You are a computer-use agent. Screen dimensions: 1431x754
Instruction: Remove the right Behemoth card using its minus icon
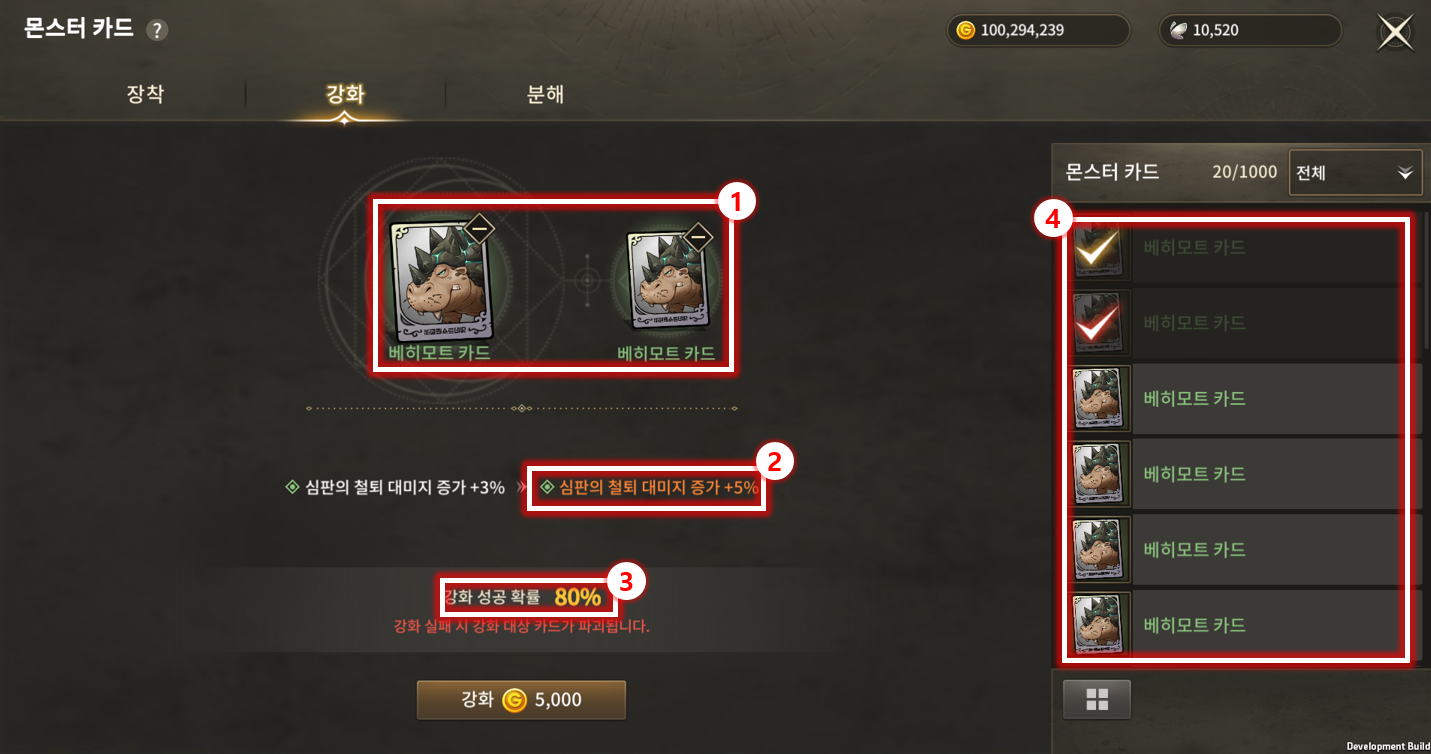(x=698, y=237)
